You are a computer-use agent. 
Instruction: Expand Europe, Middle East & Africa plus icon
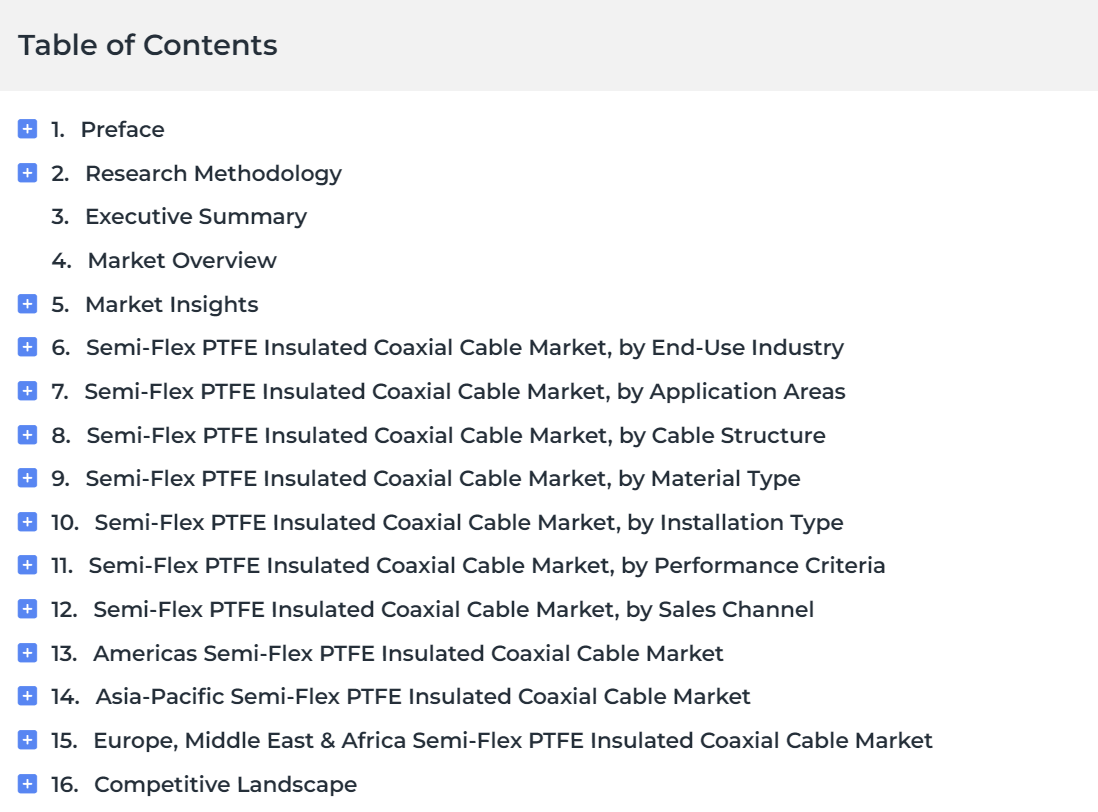tap(27, 739)
